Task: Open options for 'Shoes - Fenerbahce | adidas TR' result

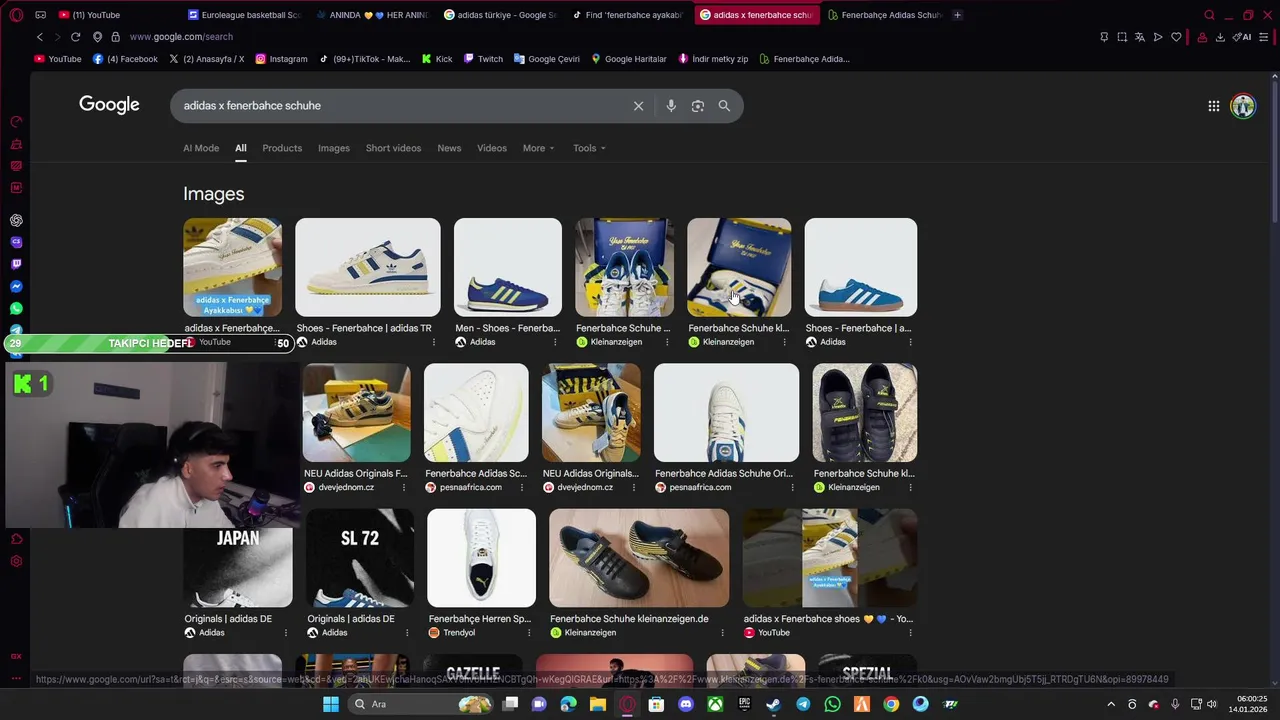Action: point(434,342)
